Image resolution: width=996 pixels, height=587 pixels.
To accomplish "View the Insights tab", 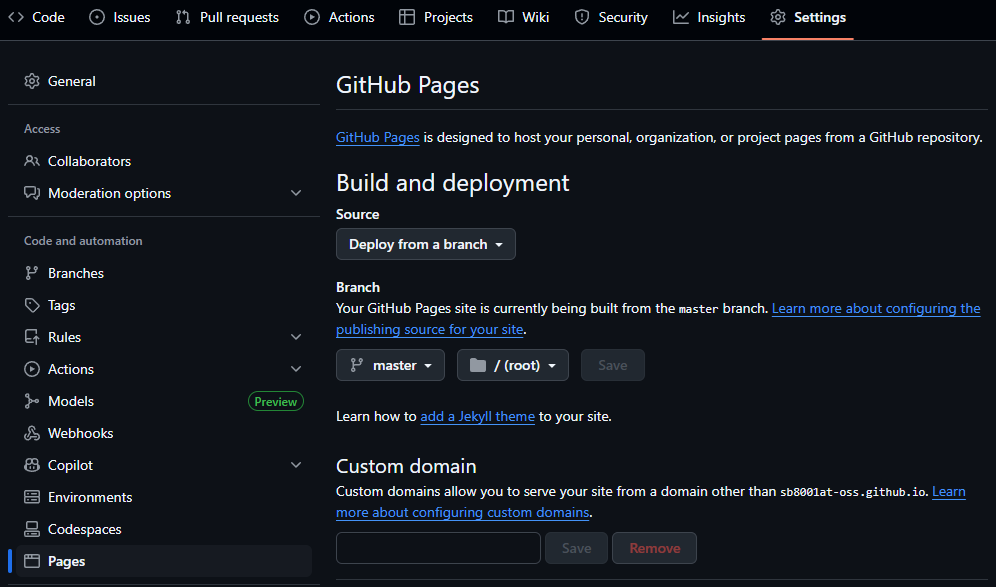I will click(709, 17).
